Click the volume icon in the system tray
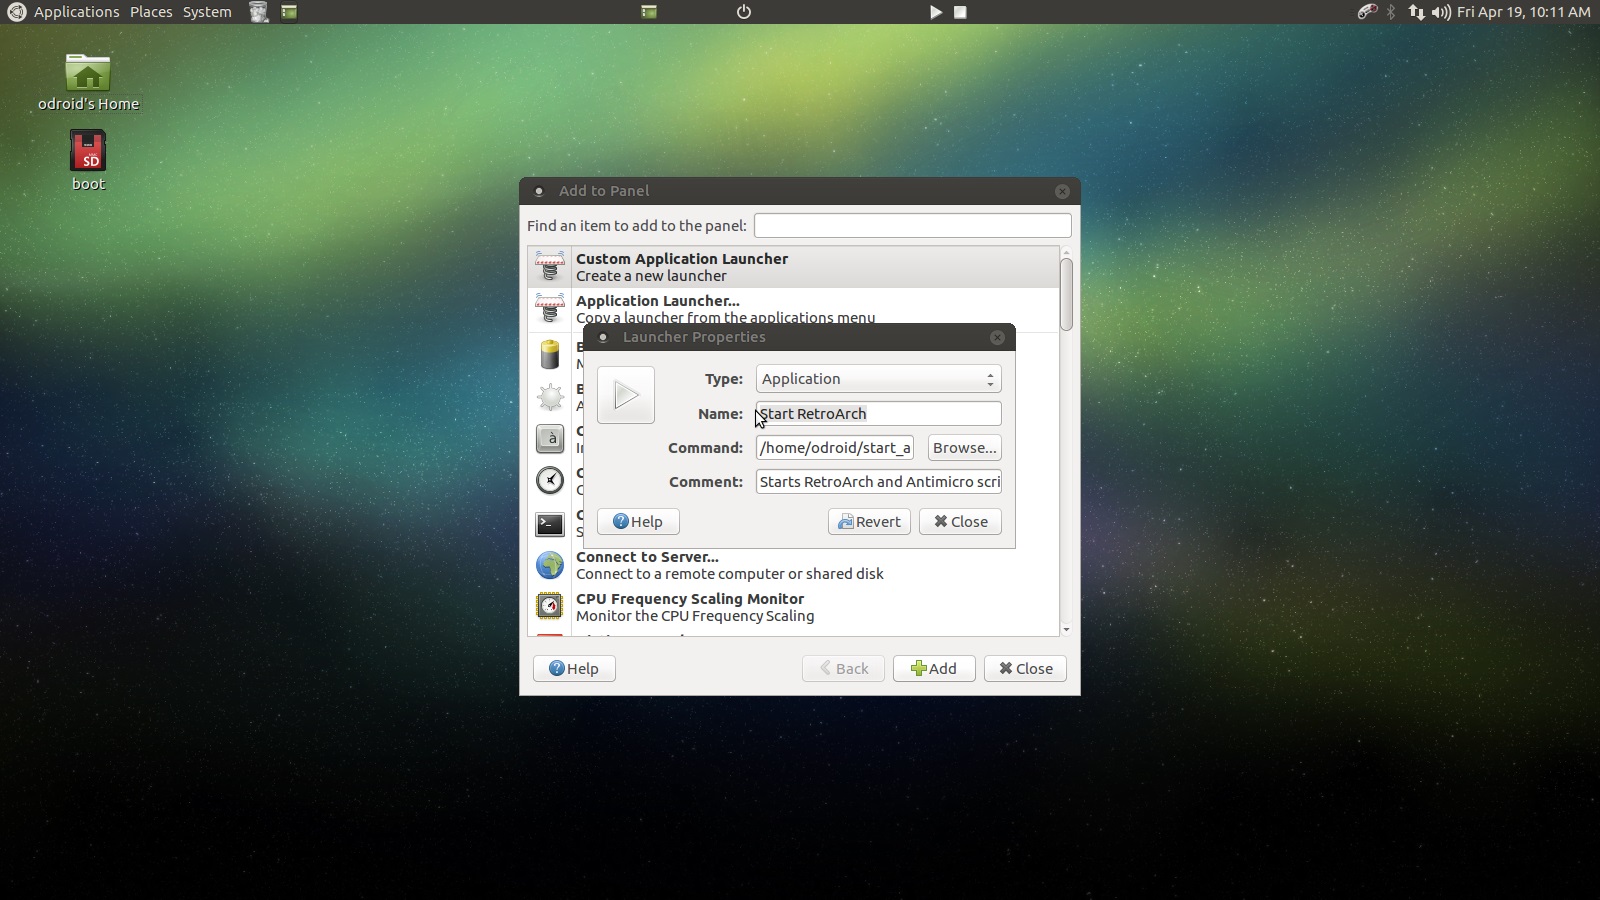 (1440, 12)
